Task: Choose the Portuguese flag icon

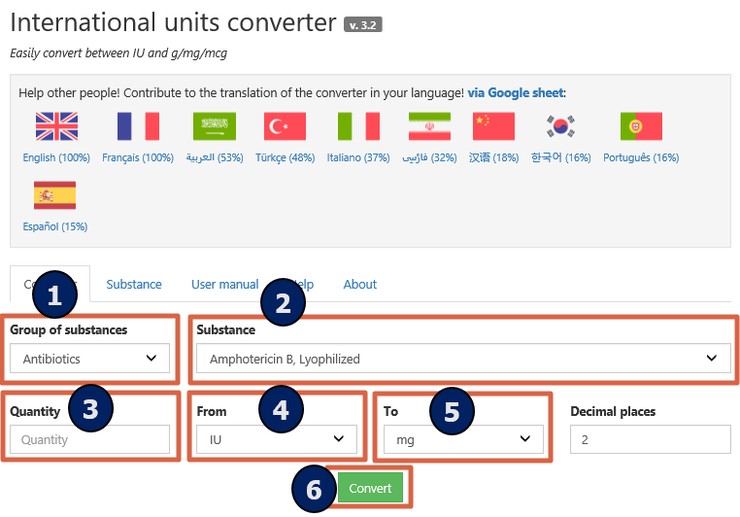Action: coord(641,126)
